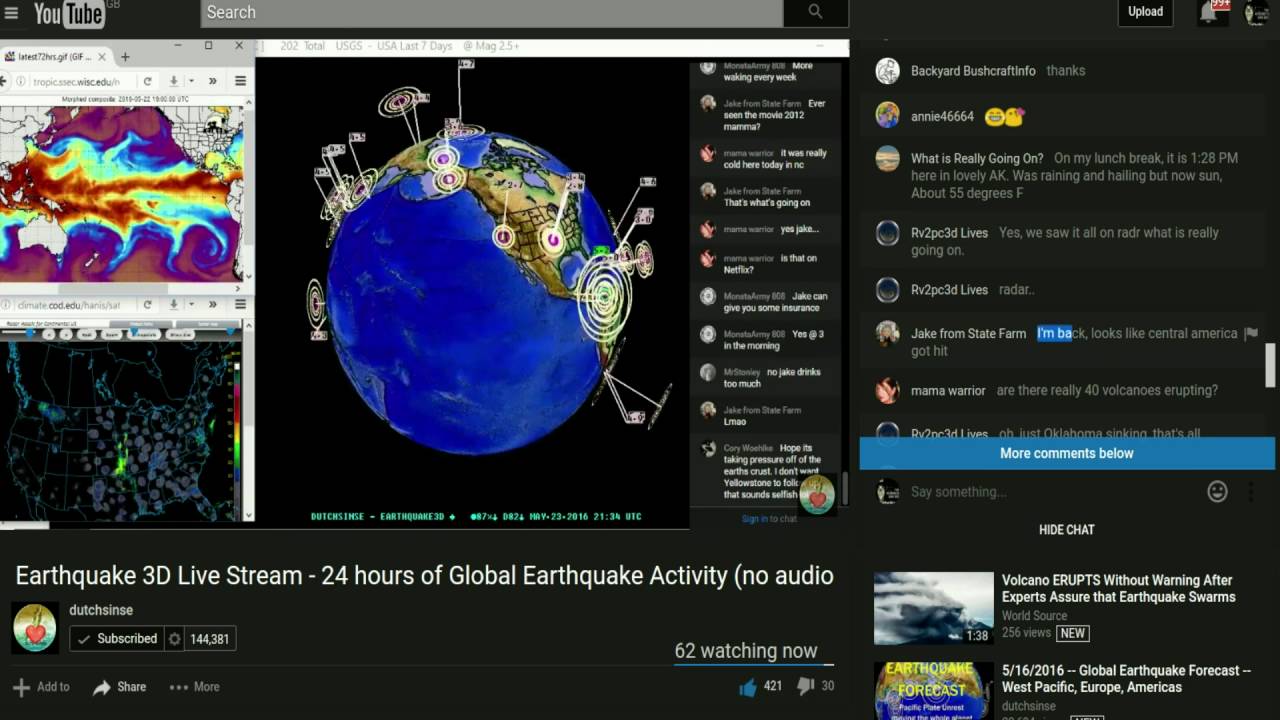Open the chat three-dot options menu
1280x720 pixels.
[x=1250, y=491]
